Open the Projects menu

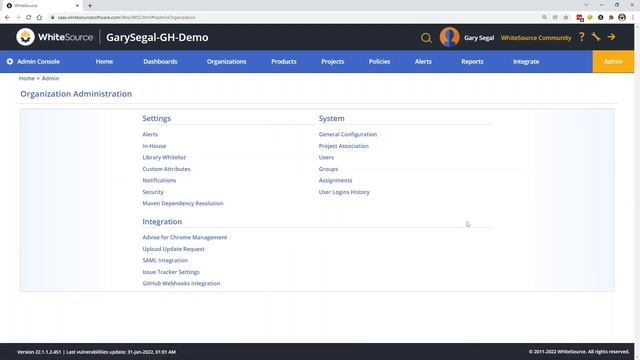[333, 62]
